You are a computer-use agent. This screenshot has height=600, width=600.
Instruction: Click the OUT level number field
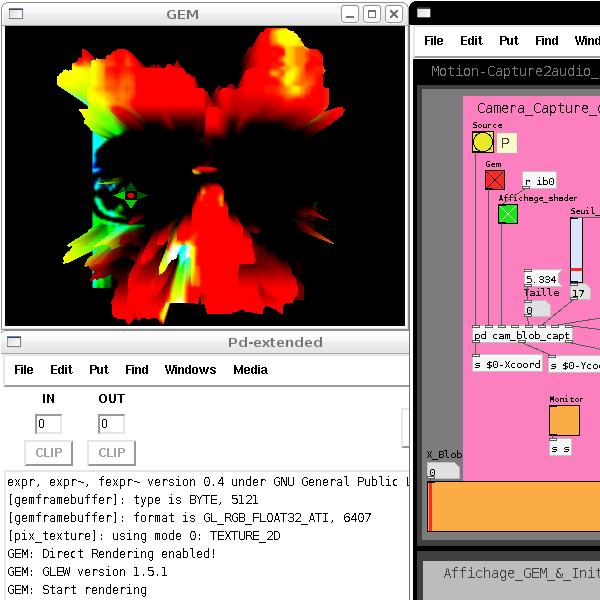tap(111, 424)
